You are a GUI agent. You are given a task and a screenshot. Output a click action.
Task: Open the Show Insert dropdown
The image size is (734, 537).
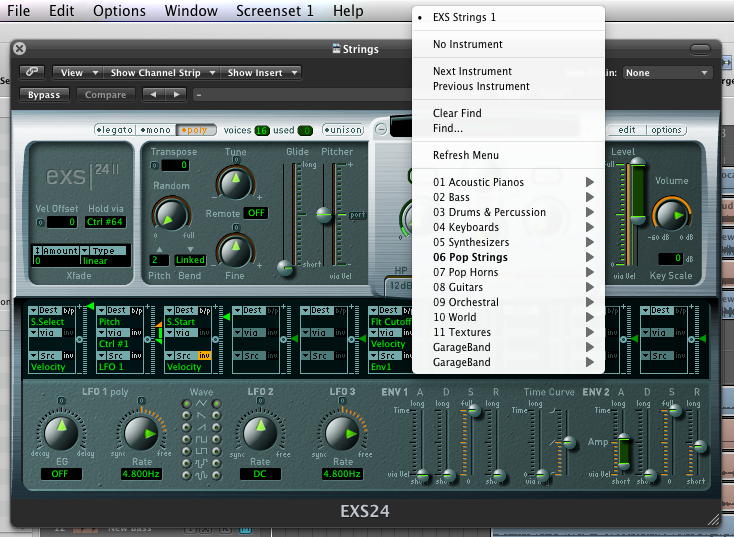(x=260, y=73)
